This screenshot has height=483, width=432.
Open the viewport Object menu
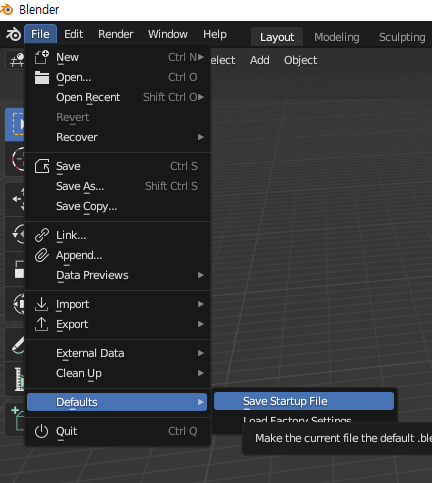pyautogui.click(x=300, y=60)
